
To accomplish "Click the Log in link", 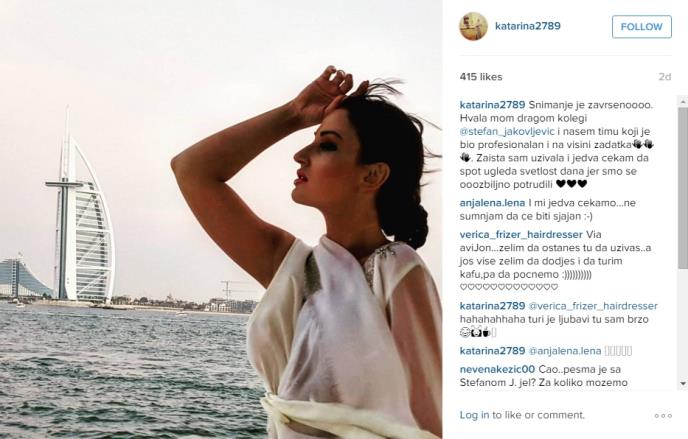I will click(474, 415).
